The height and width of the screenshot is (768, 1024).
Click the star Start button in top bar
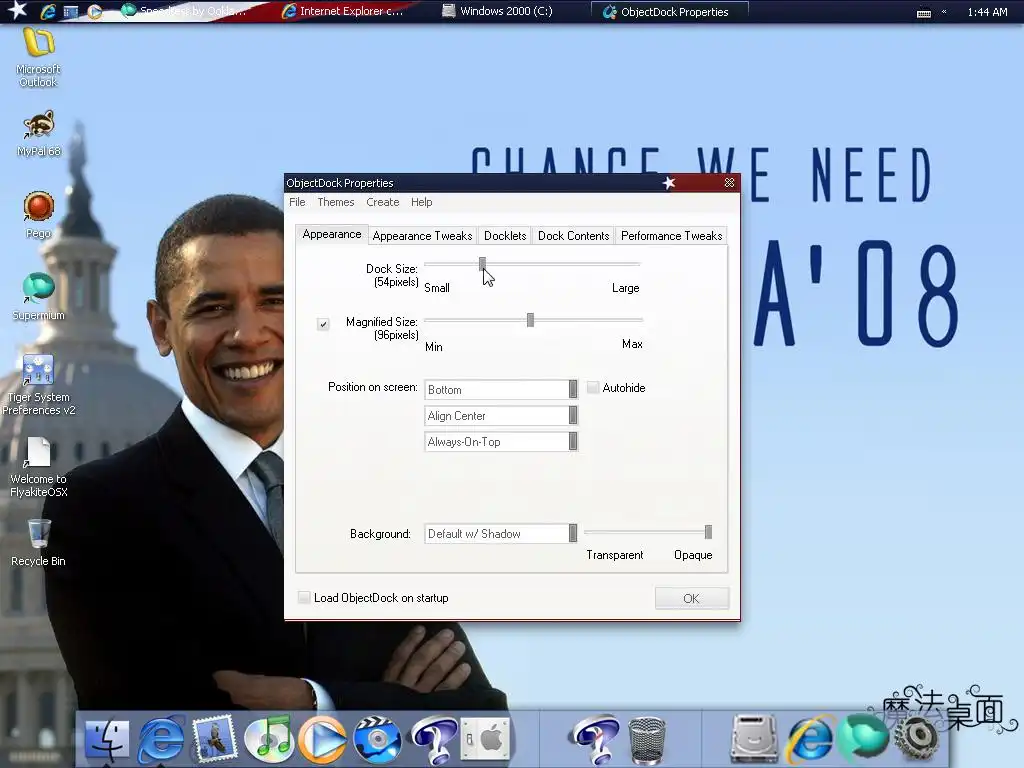[x=17, y=10]
